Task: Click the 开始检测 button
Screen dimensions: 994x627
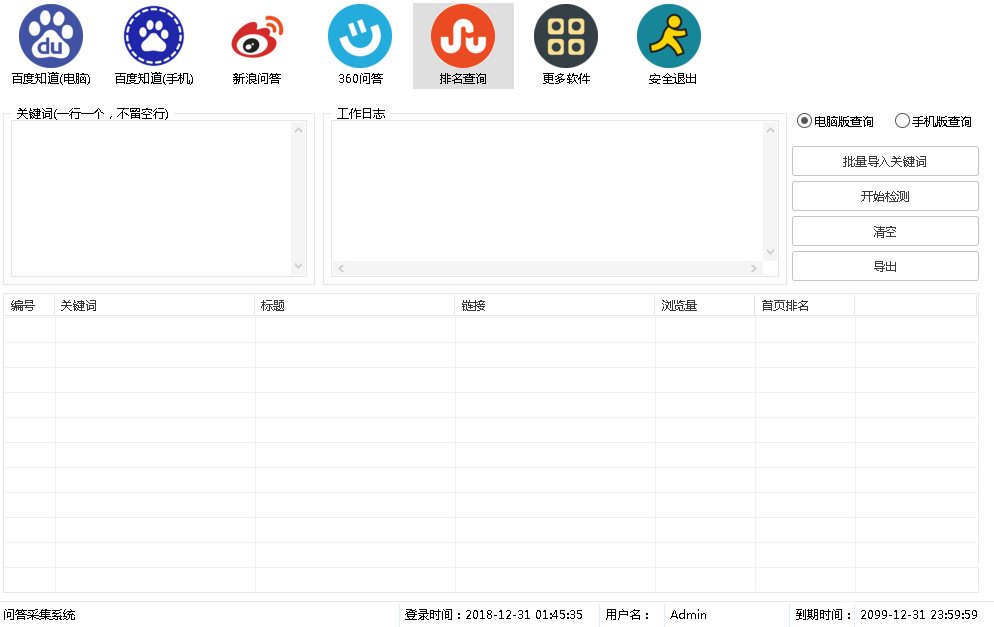Action: 885,196
